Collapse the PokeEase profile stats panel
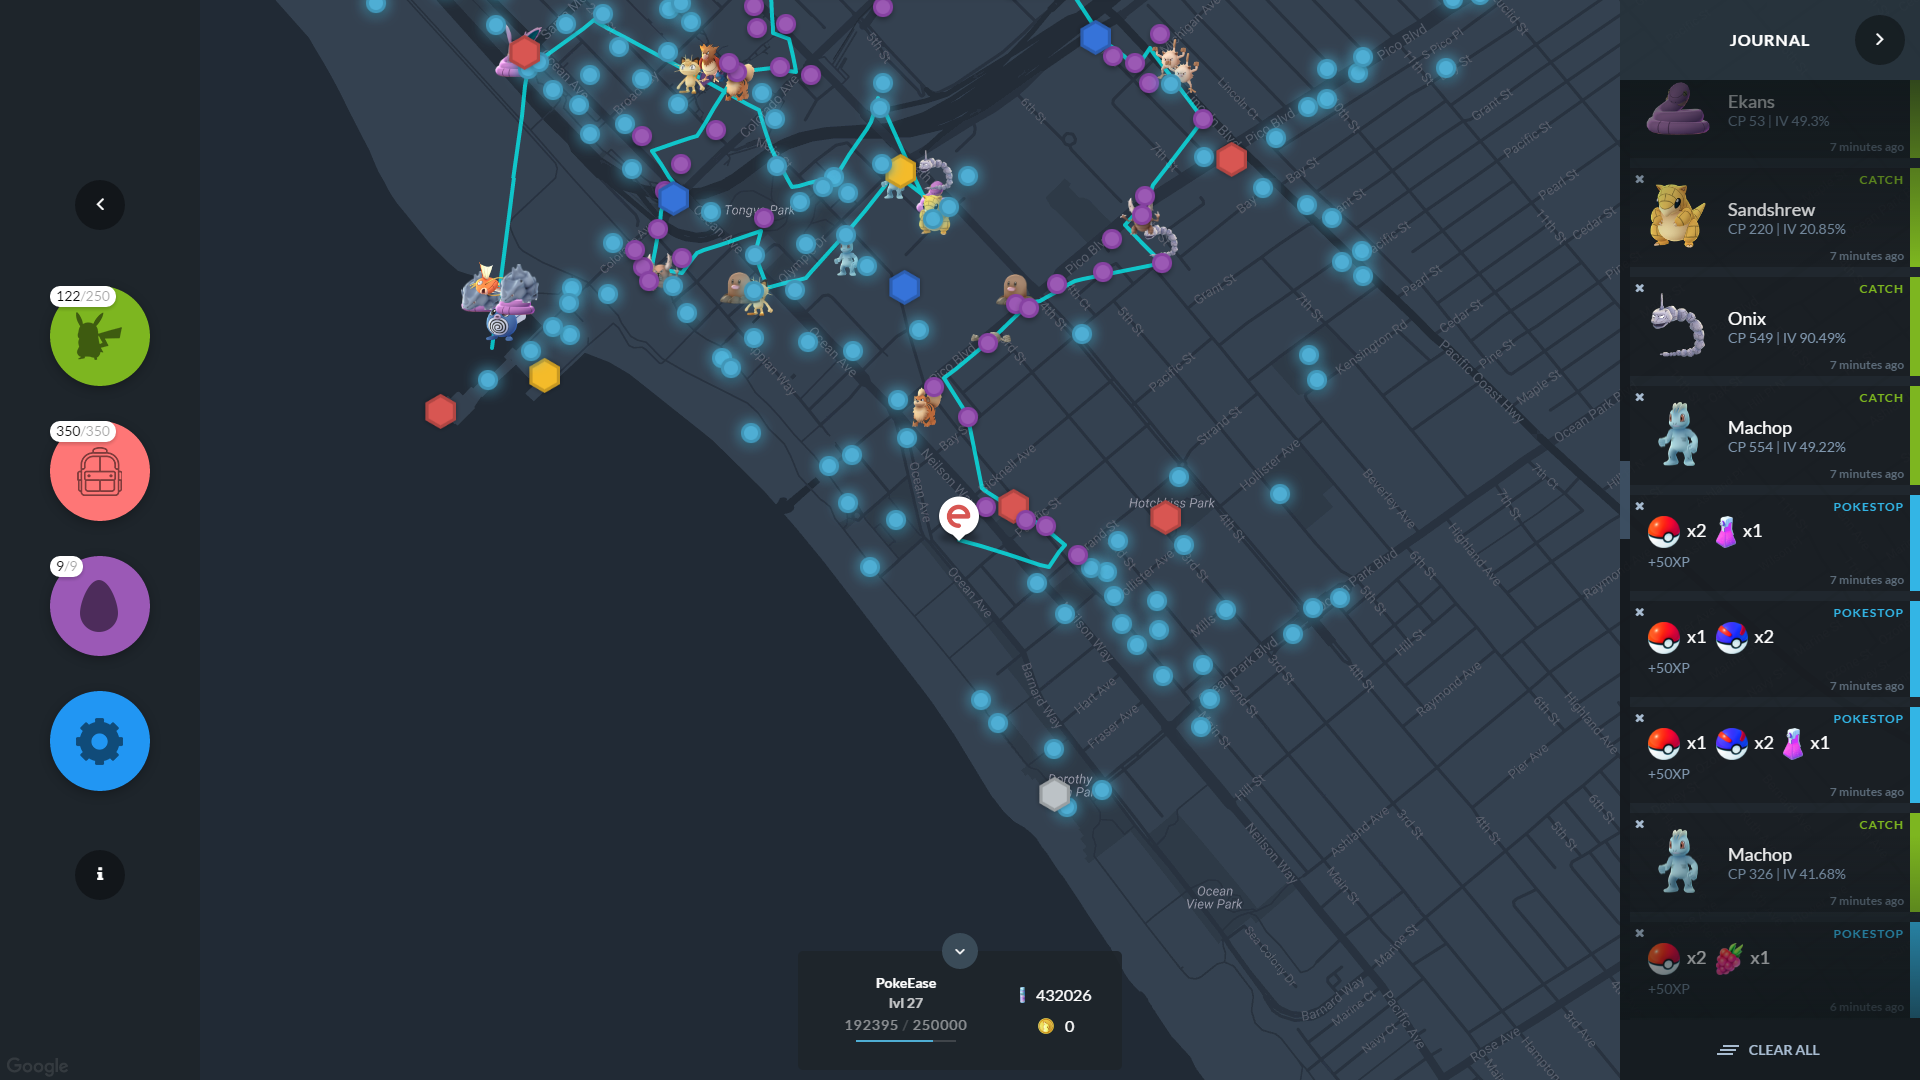 coord(959,951)
